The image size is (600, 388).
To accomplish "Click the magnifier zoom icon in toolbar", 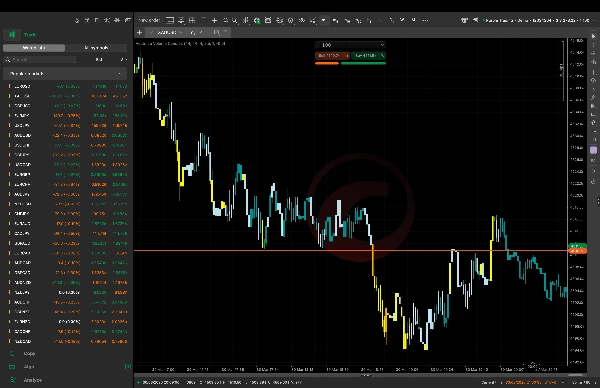I will click(235, 21).
